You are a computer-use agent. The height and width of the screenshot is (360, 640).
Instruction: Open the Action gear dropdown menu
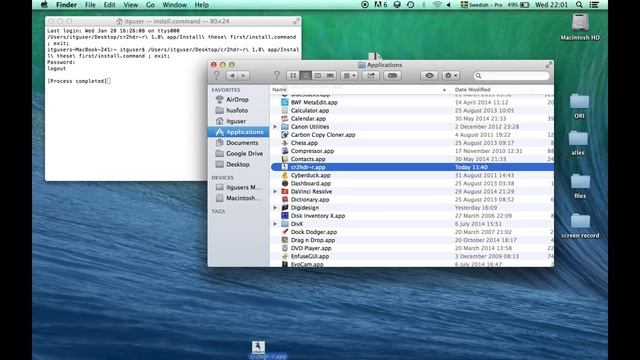click(x=451, y=76)
